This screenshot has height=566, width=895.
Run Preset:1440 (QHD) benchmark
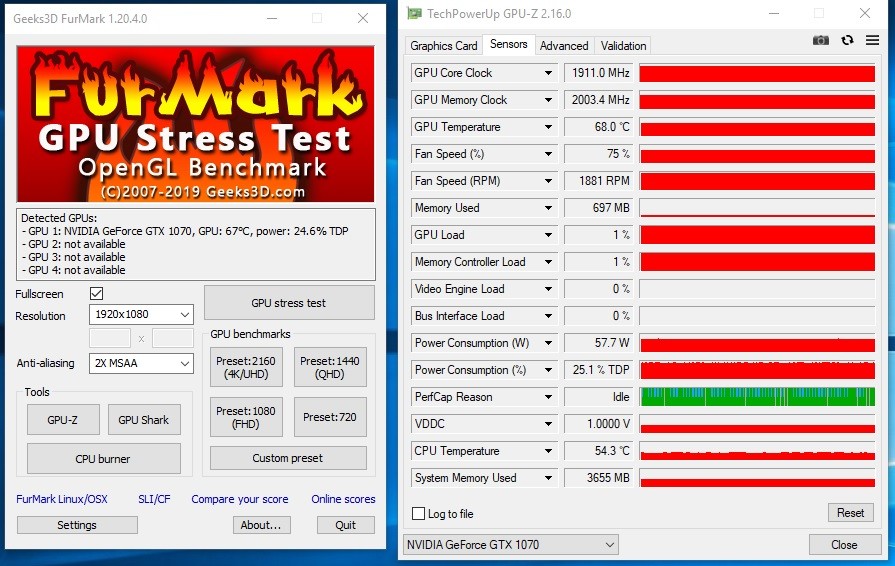coord(330,367)
